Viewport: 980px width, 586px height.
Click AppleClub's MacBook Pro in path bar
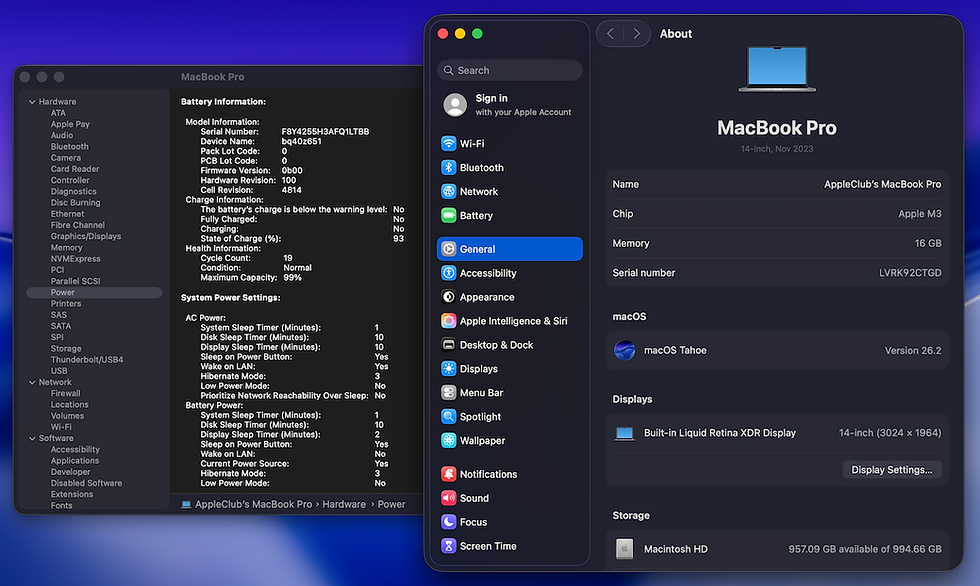point(253,504)
